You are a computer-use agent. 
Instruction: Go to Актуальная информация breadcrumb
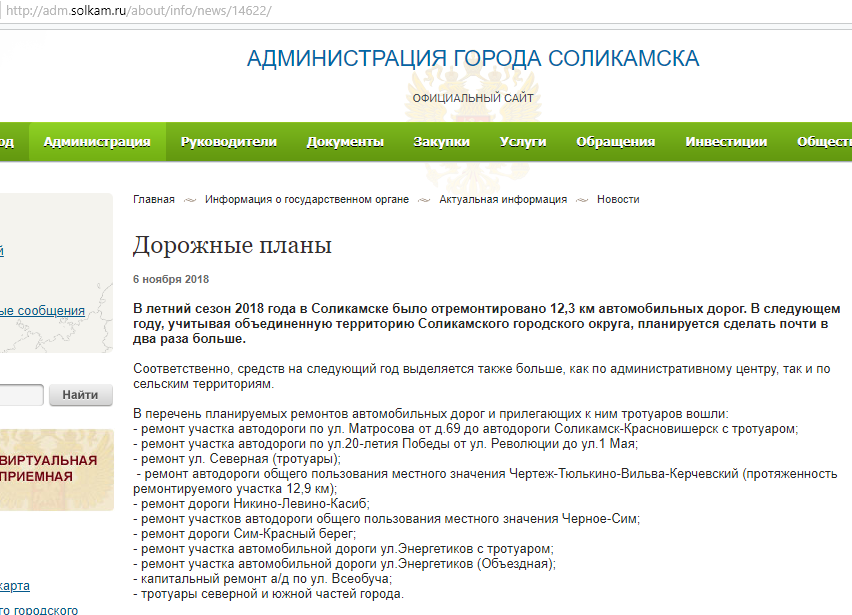(503, 200)
